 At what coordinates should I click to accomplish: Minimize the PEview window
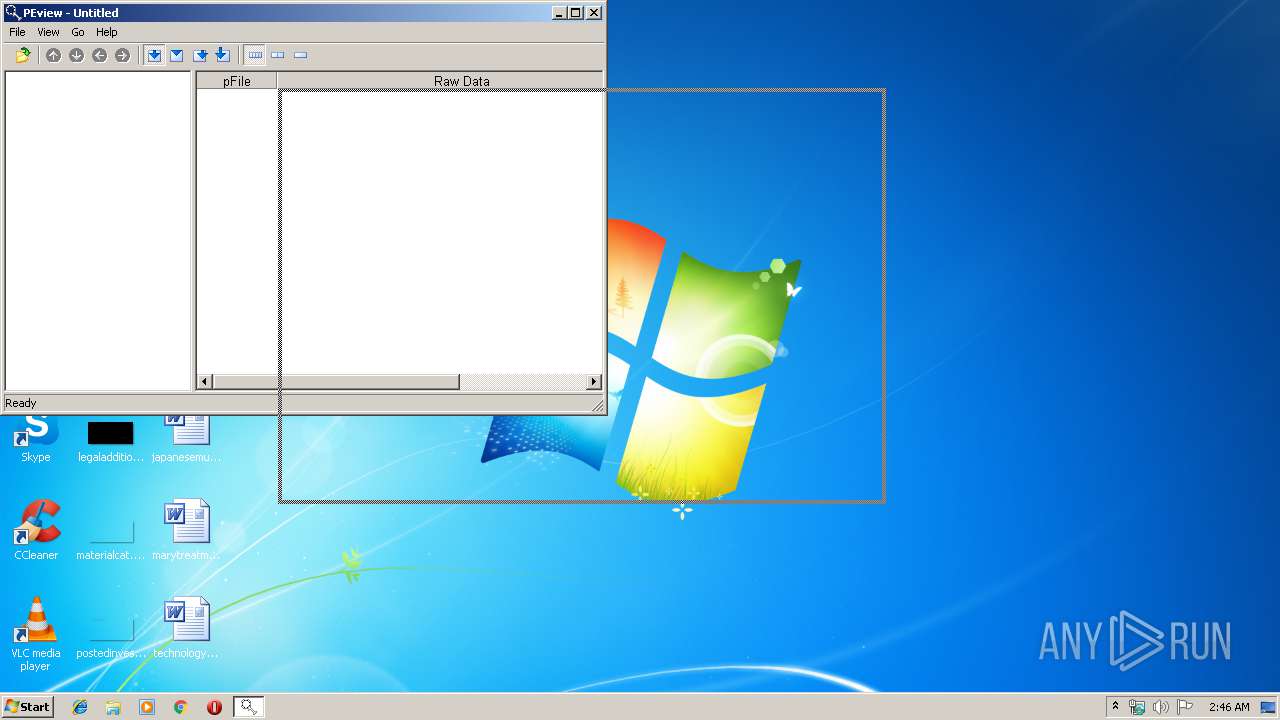coord(559,12)
